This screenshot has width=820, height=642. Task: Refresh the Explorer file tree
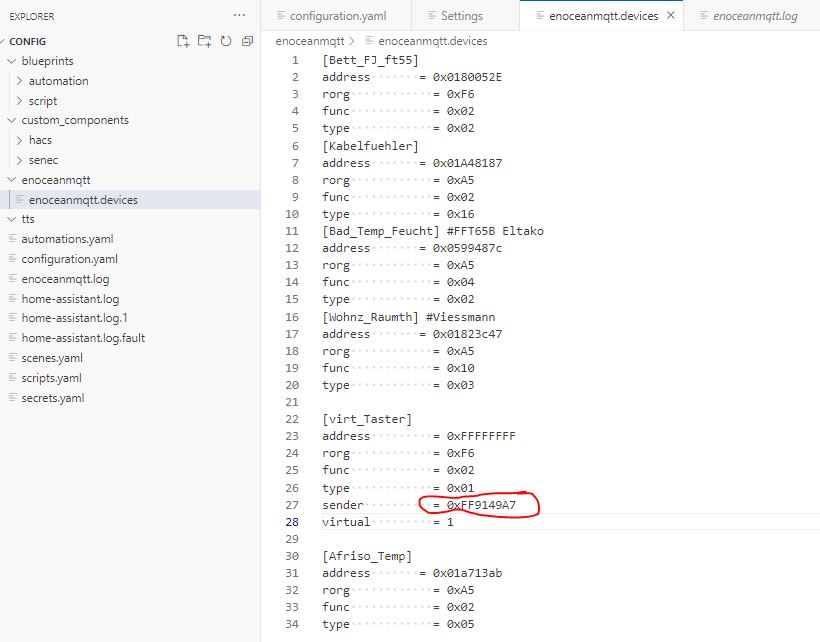(x=226, y=41)
